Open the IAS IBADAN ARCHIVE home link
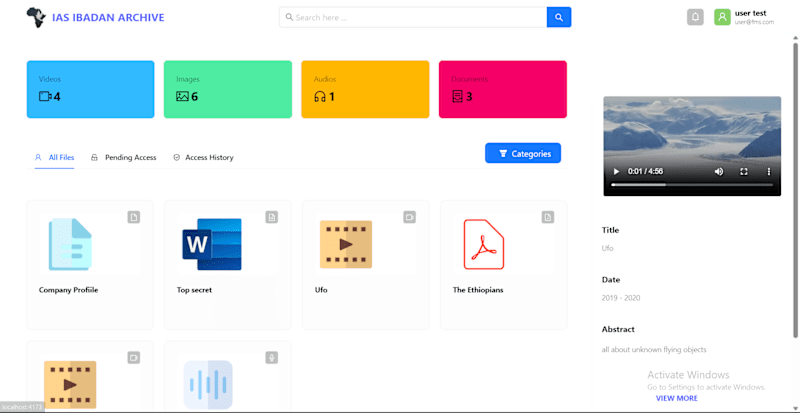This screenshot has height=413, width=800. pyautogui.click(x=108, y=18)
